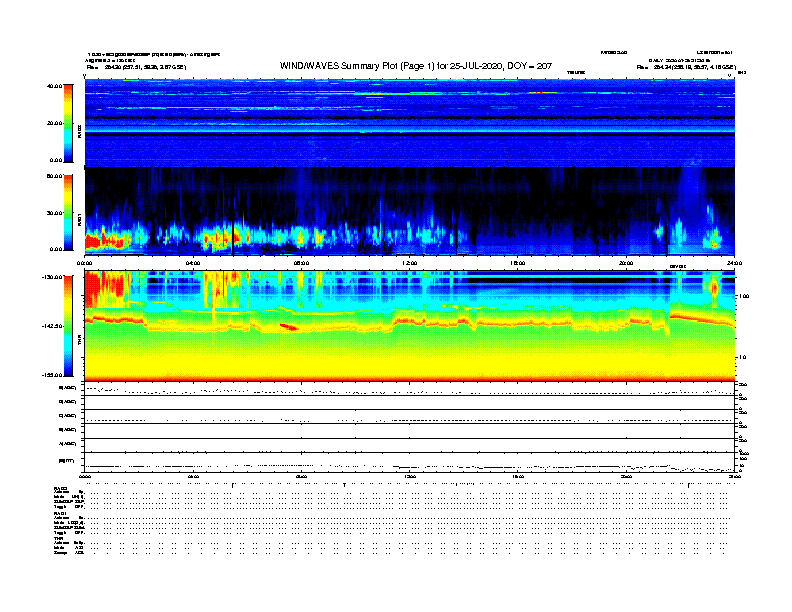Click the 12:00 tick label under RAD1 panel
This screenshot has height=612, width=792.
tap(410, 263)
